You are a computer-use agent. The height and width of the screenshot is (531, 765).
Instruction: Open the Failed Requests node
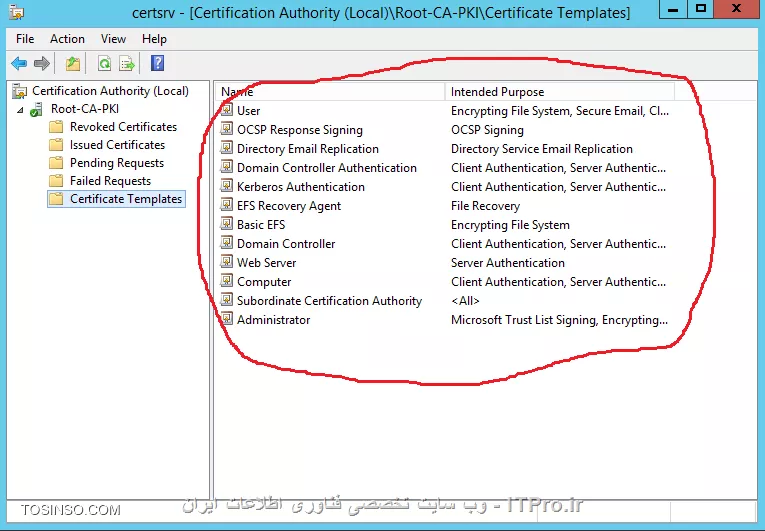(111, 181)
